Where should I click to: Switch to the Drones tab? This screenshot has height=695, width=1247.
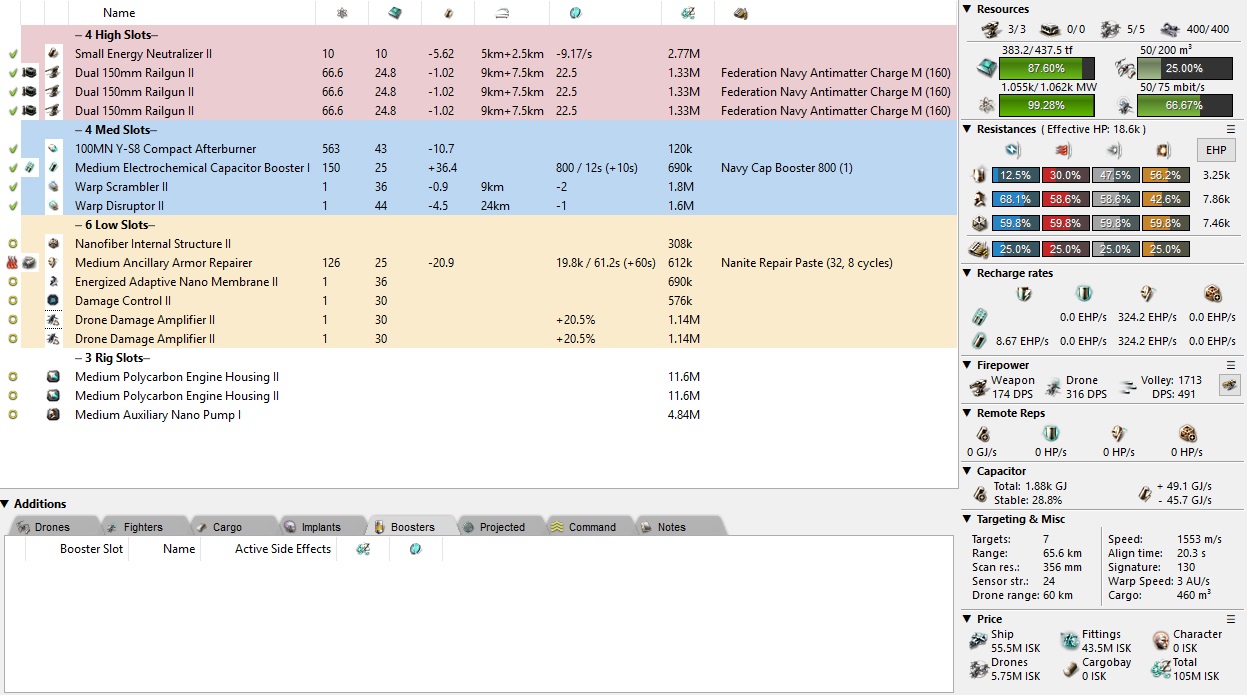52,527
